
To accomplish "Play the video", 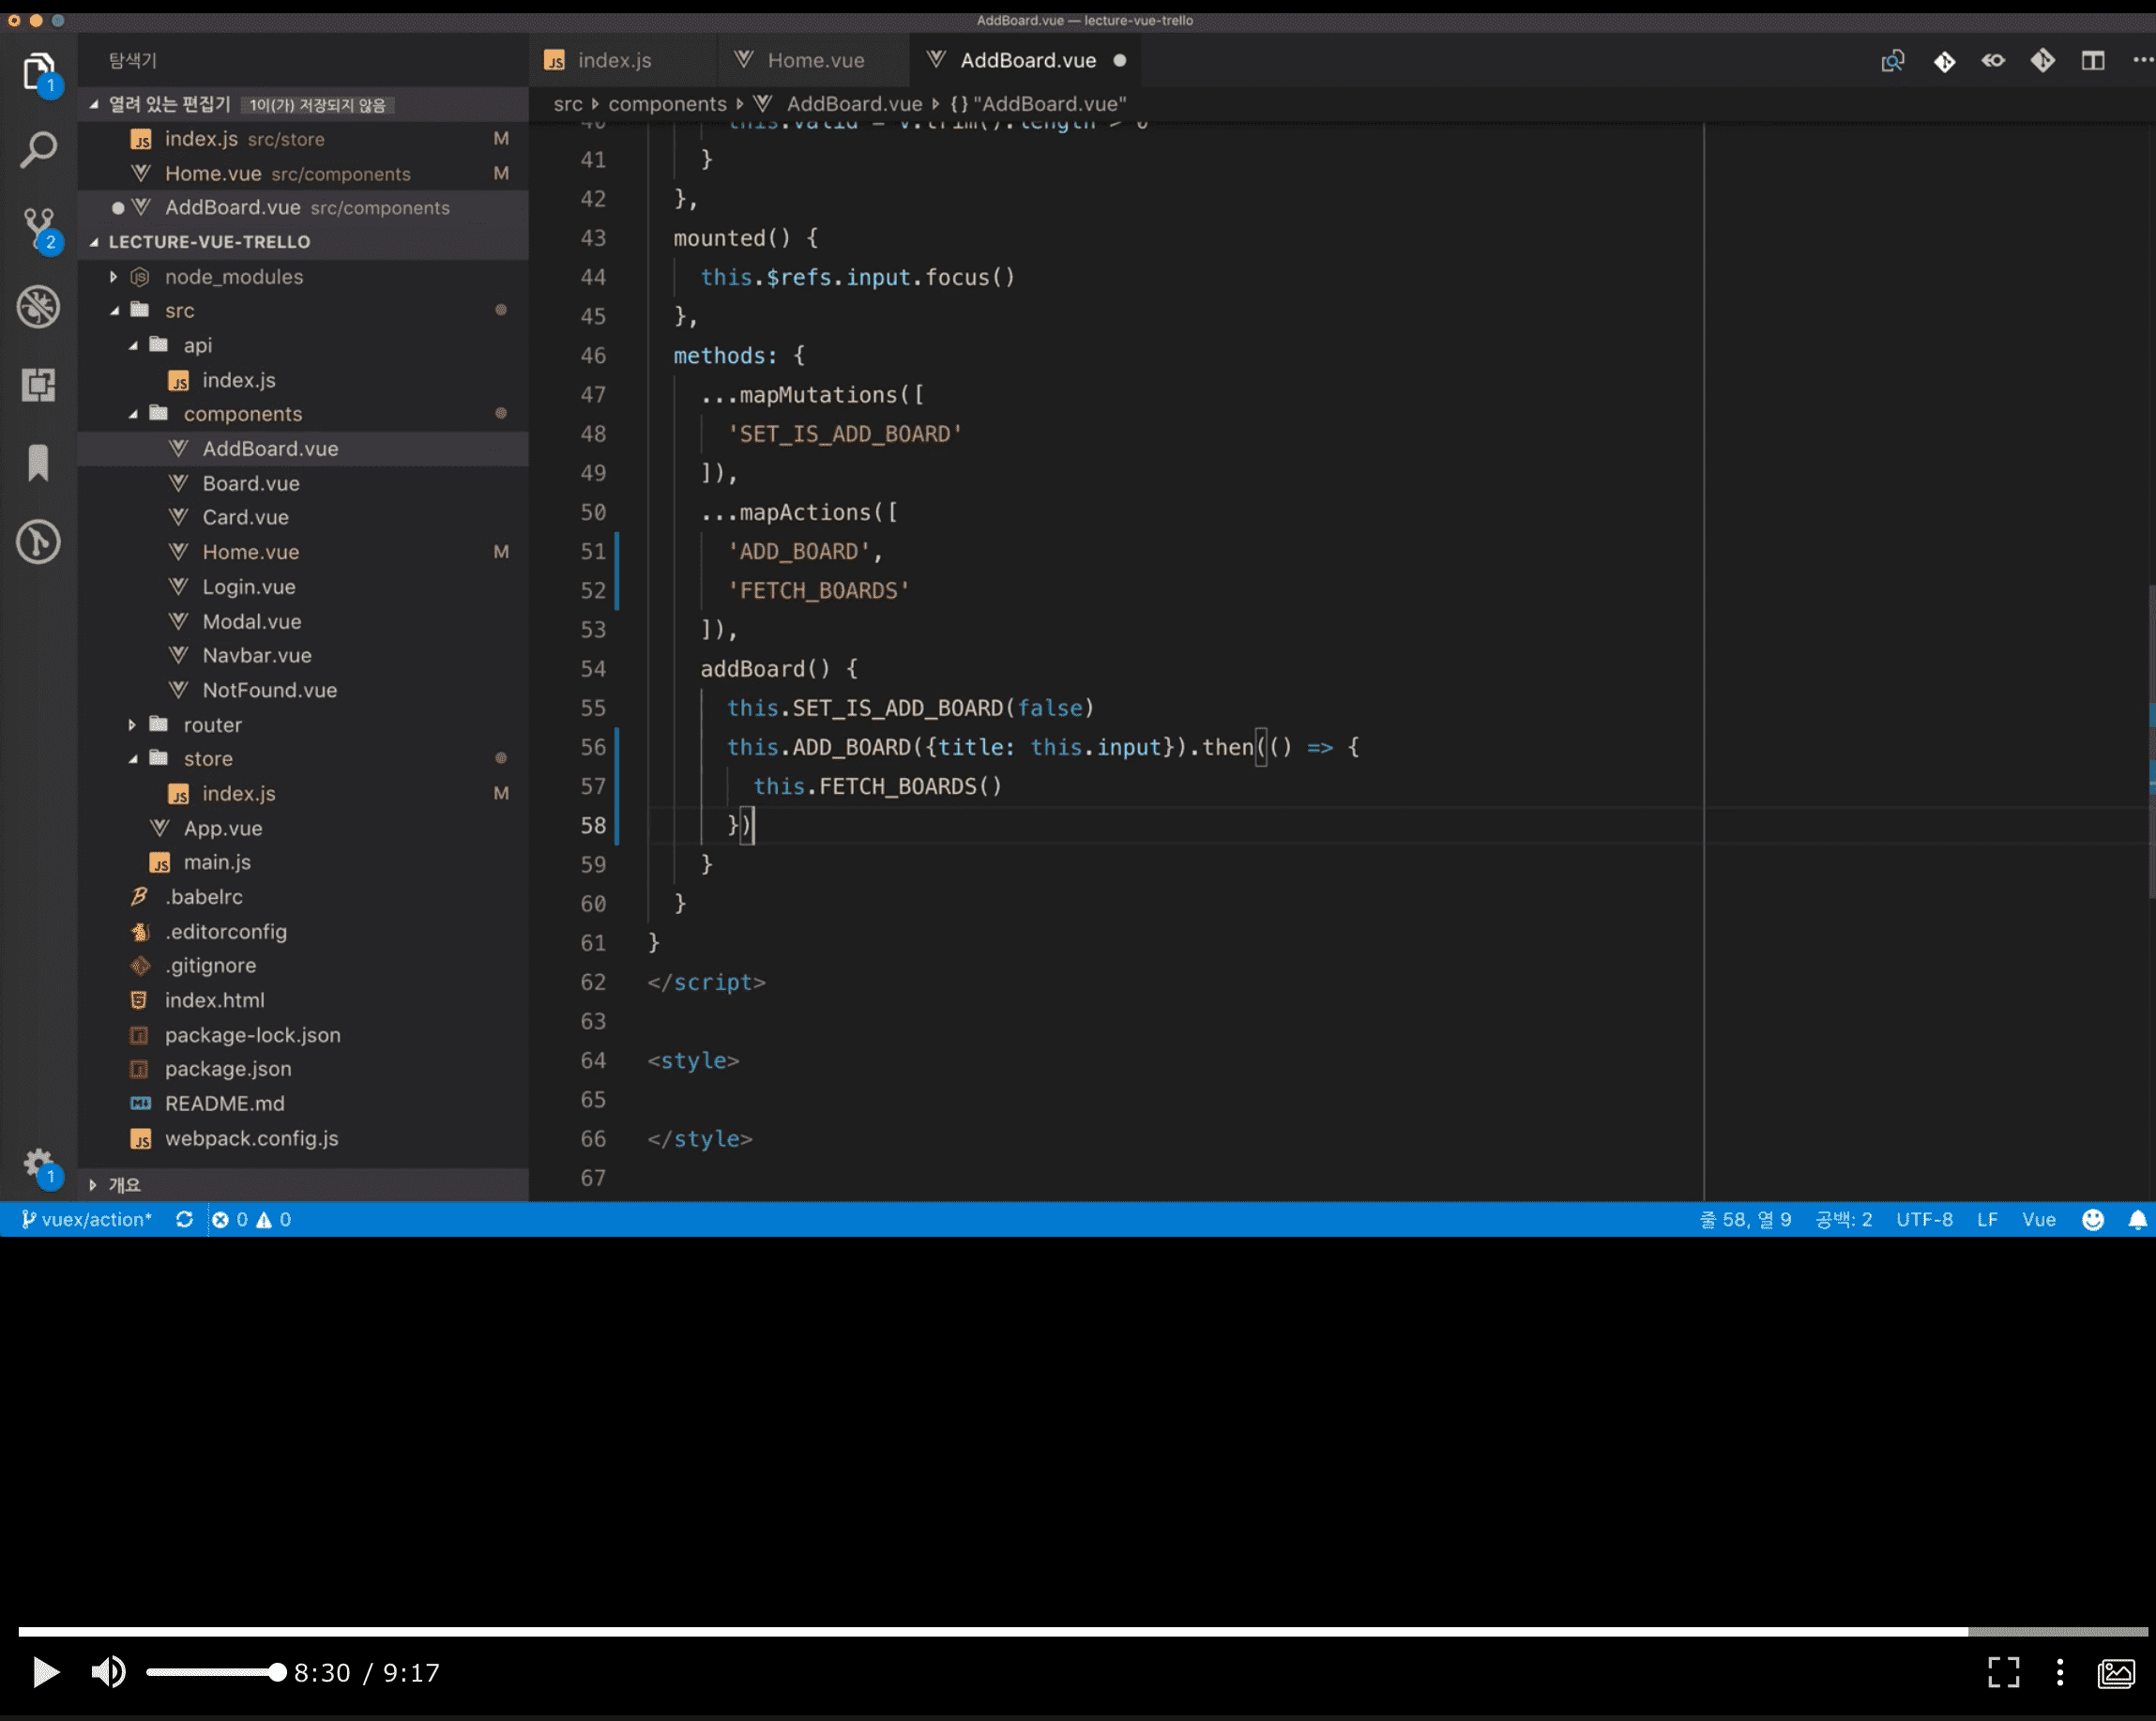I will pyautogui.click(x=45, y=1672).
